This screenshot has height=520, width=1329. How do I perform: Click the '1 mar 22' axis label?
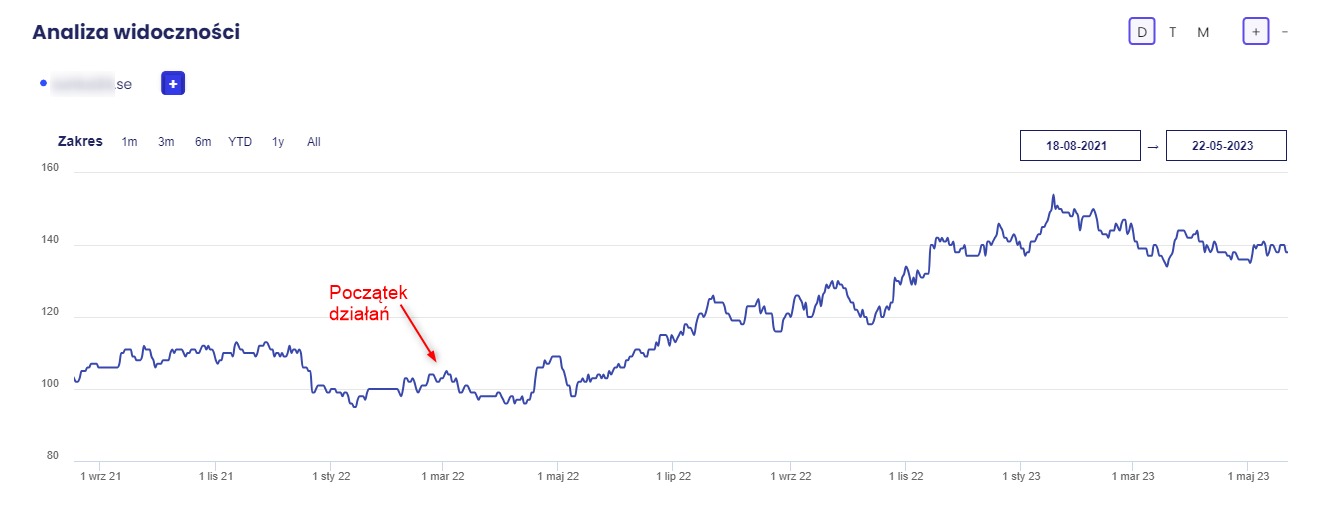pyautogui.click(x=440, y=477)
